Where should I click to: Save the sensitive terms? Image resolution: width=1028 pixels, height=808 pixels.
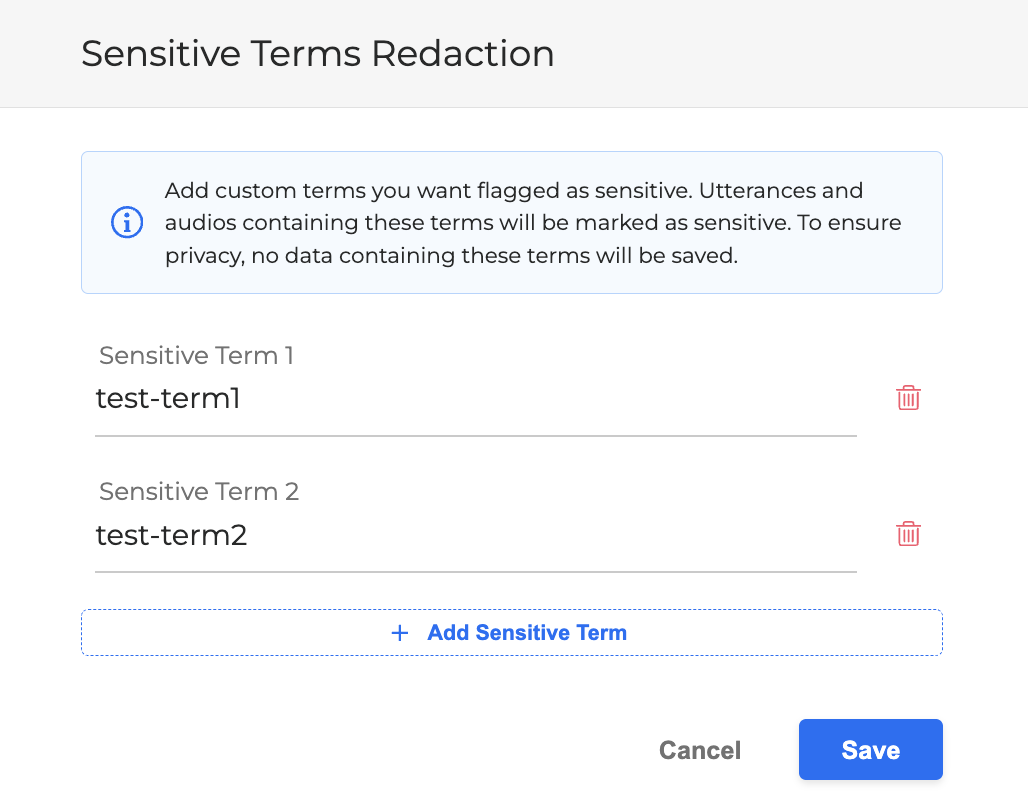pyautogui.click(x=870, y=750)
